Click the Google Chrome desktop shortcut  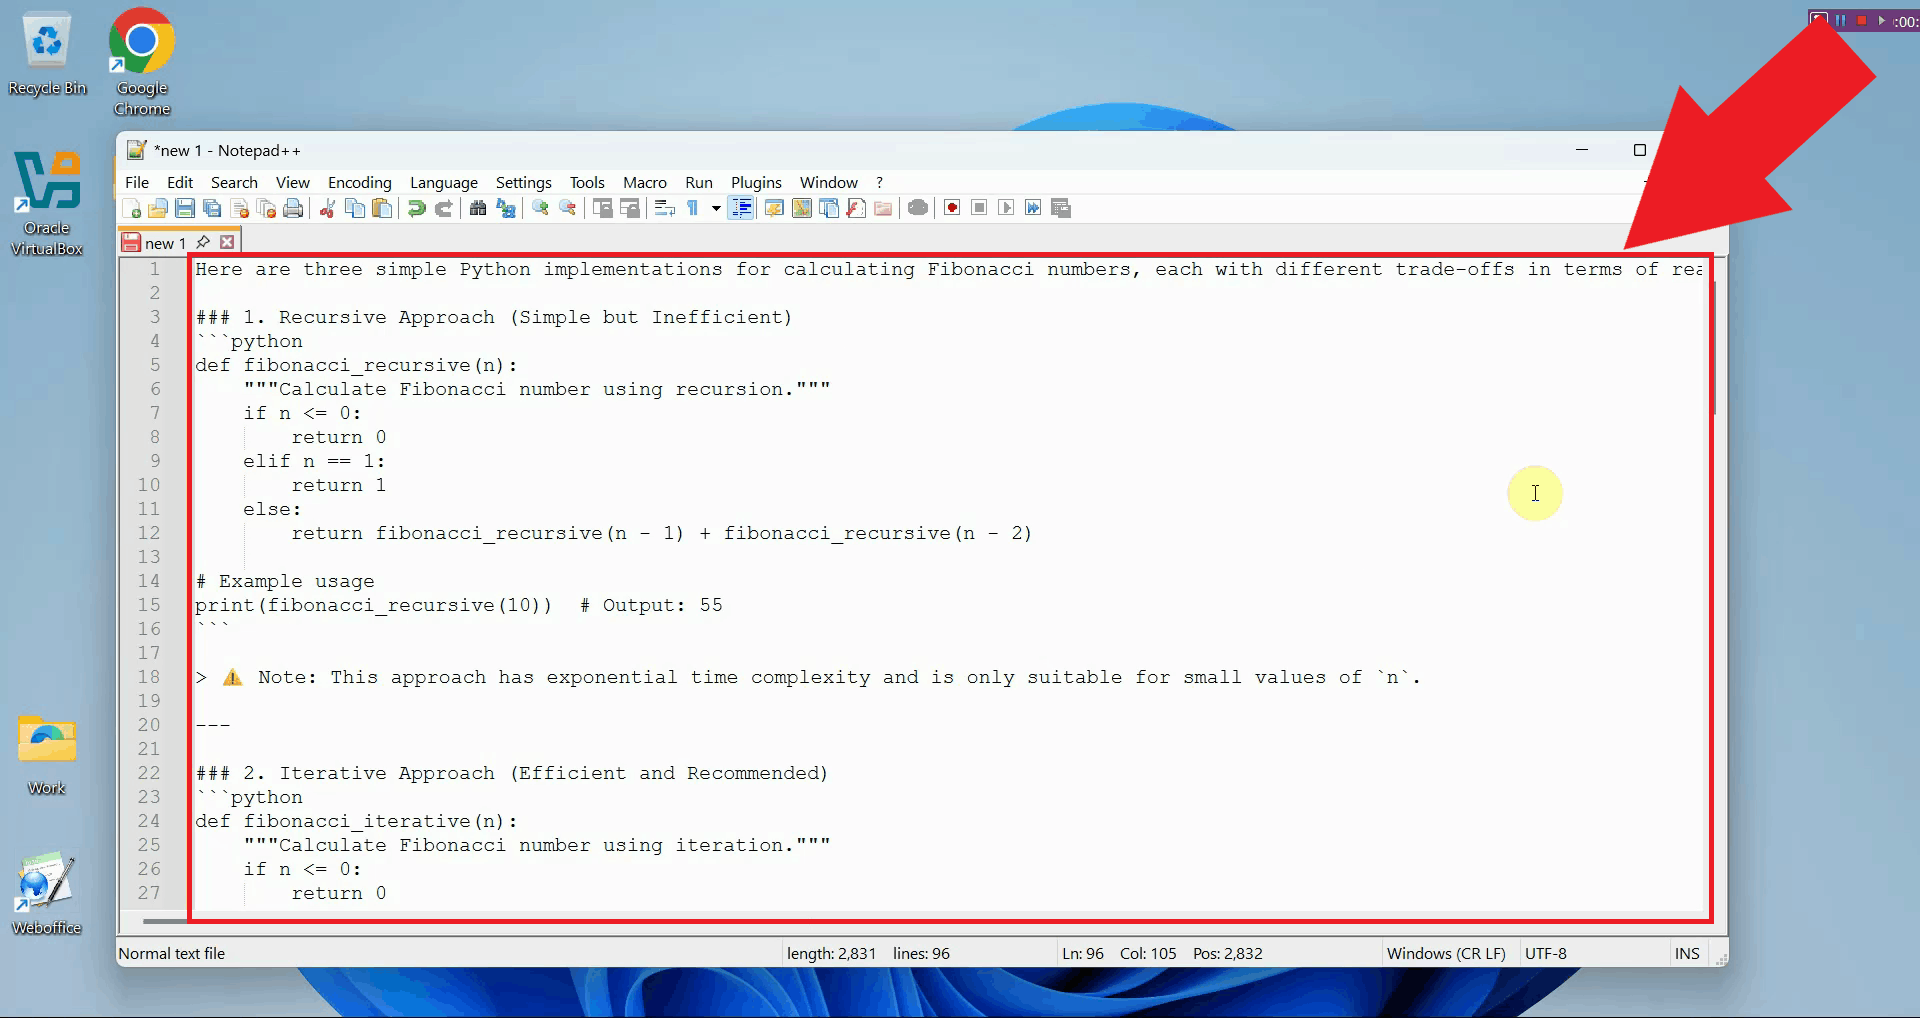(x=141, y=62)
